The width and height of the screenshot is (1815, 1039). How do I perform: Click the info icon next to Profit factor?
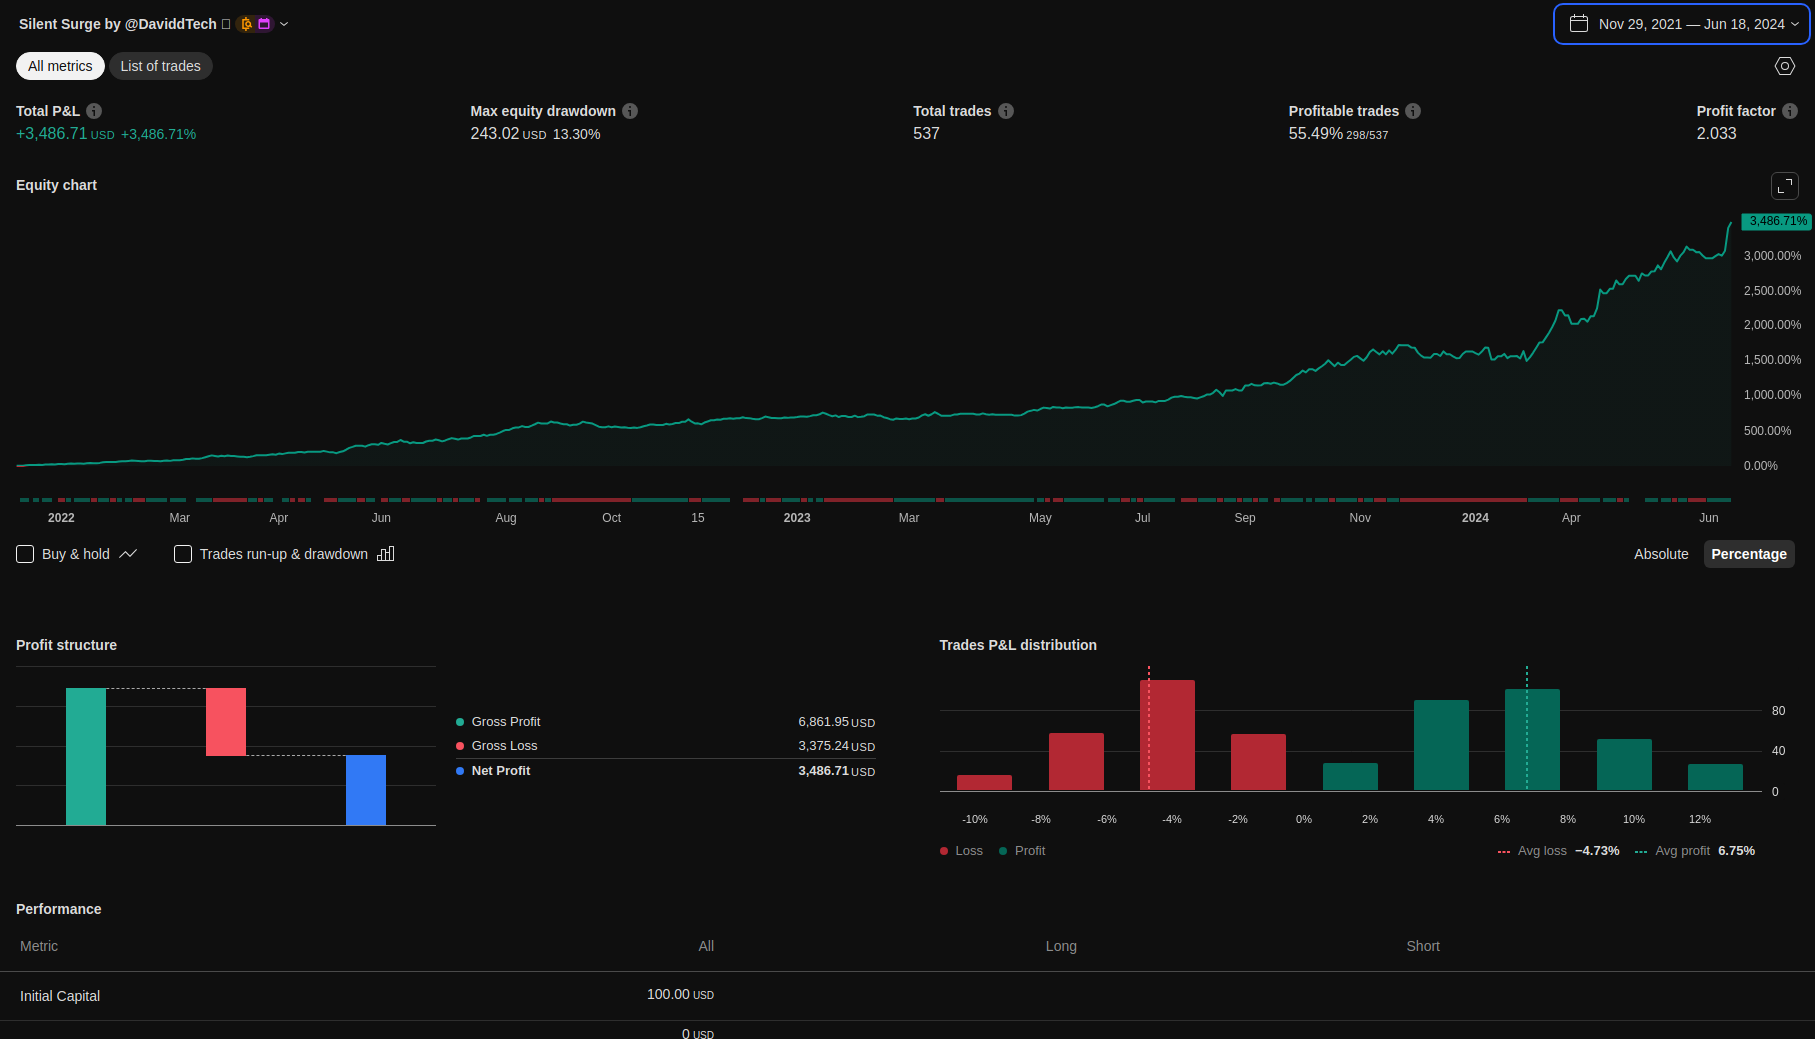[x=1790, y=111]
